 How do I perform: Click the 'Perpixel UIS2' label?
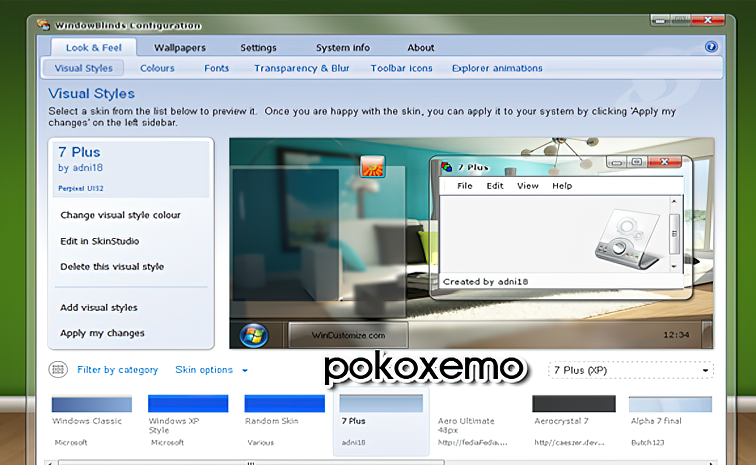(x=81, y=189)
